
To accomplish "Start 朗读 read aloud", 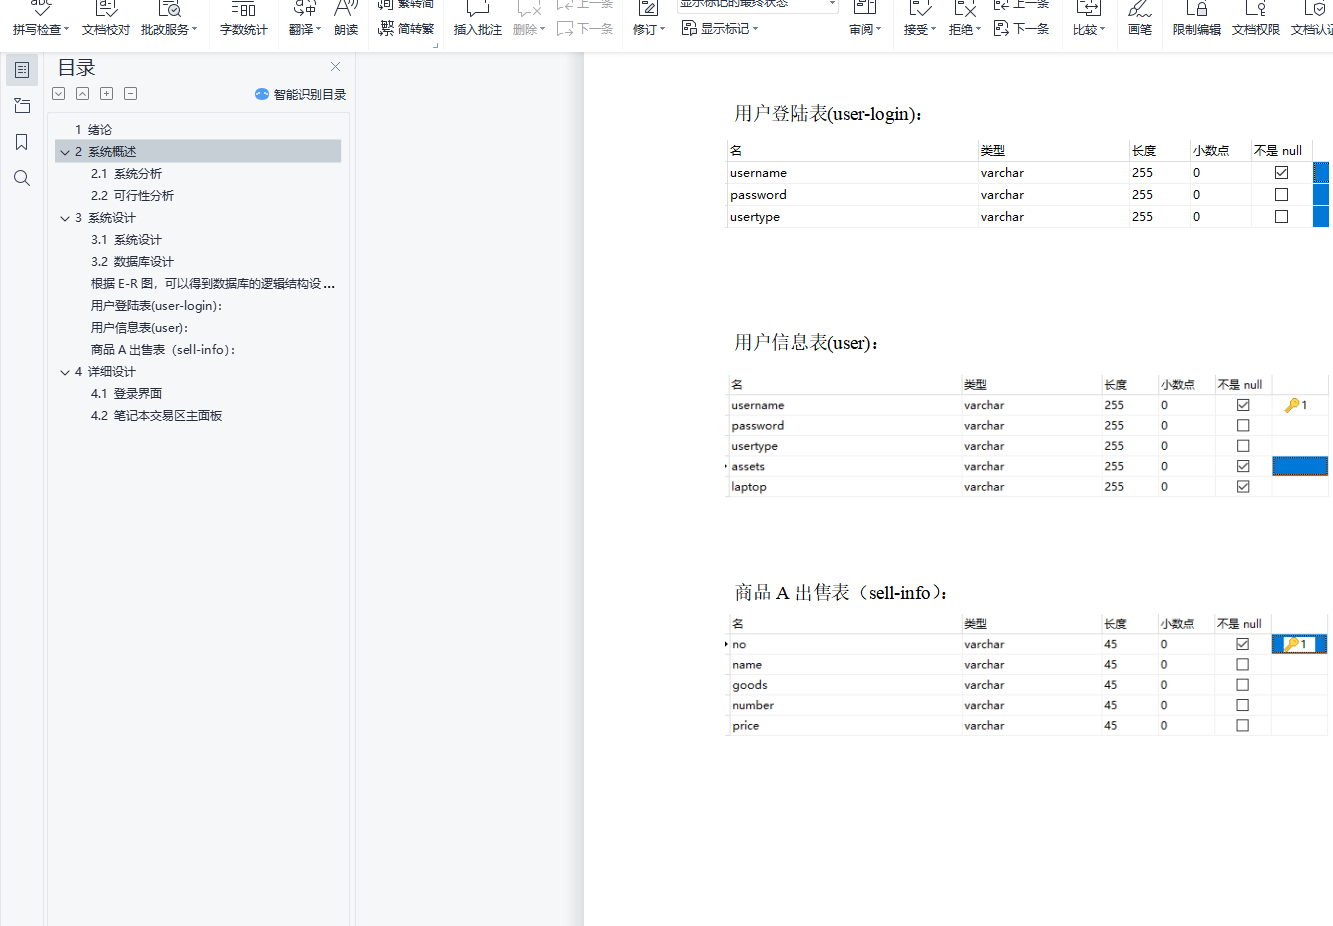I will click(346, 19).
